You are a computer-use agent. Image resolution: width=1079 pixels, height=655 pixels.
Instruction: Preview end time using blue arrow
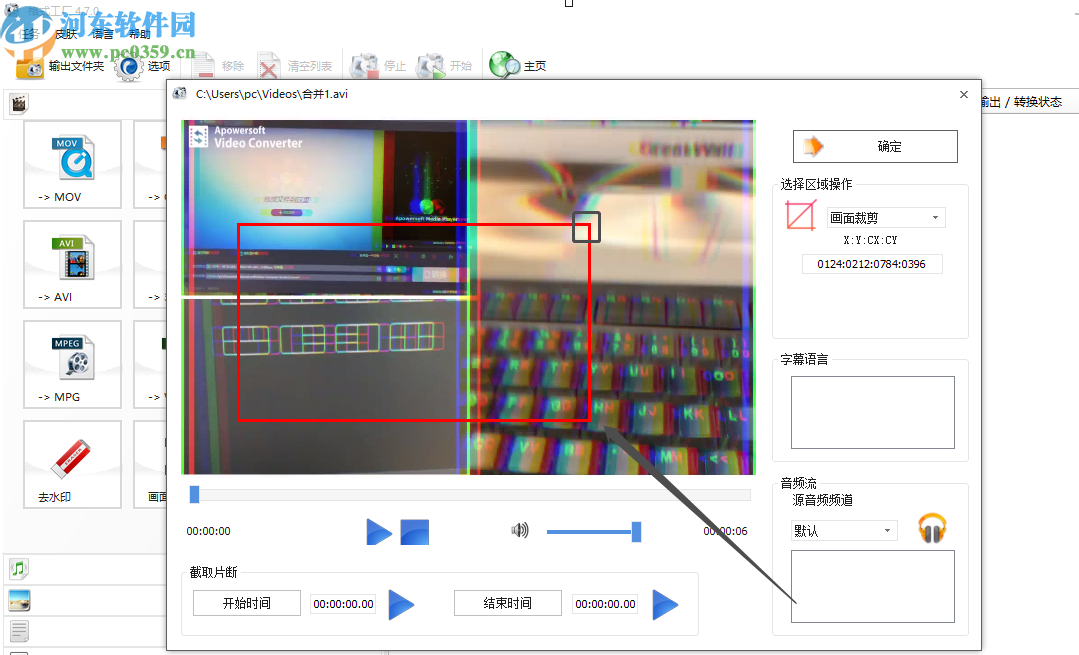click(665, 604)
